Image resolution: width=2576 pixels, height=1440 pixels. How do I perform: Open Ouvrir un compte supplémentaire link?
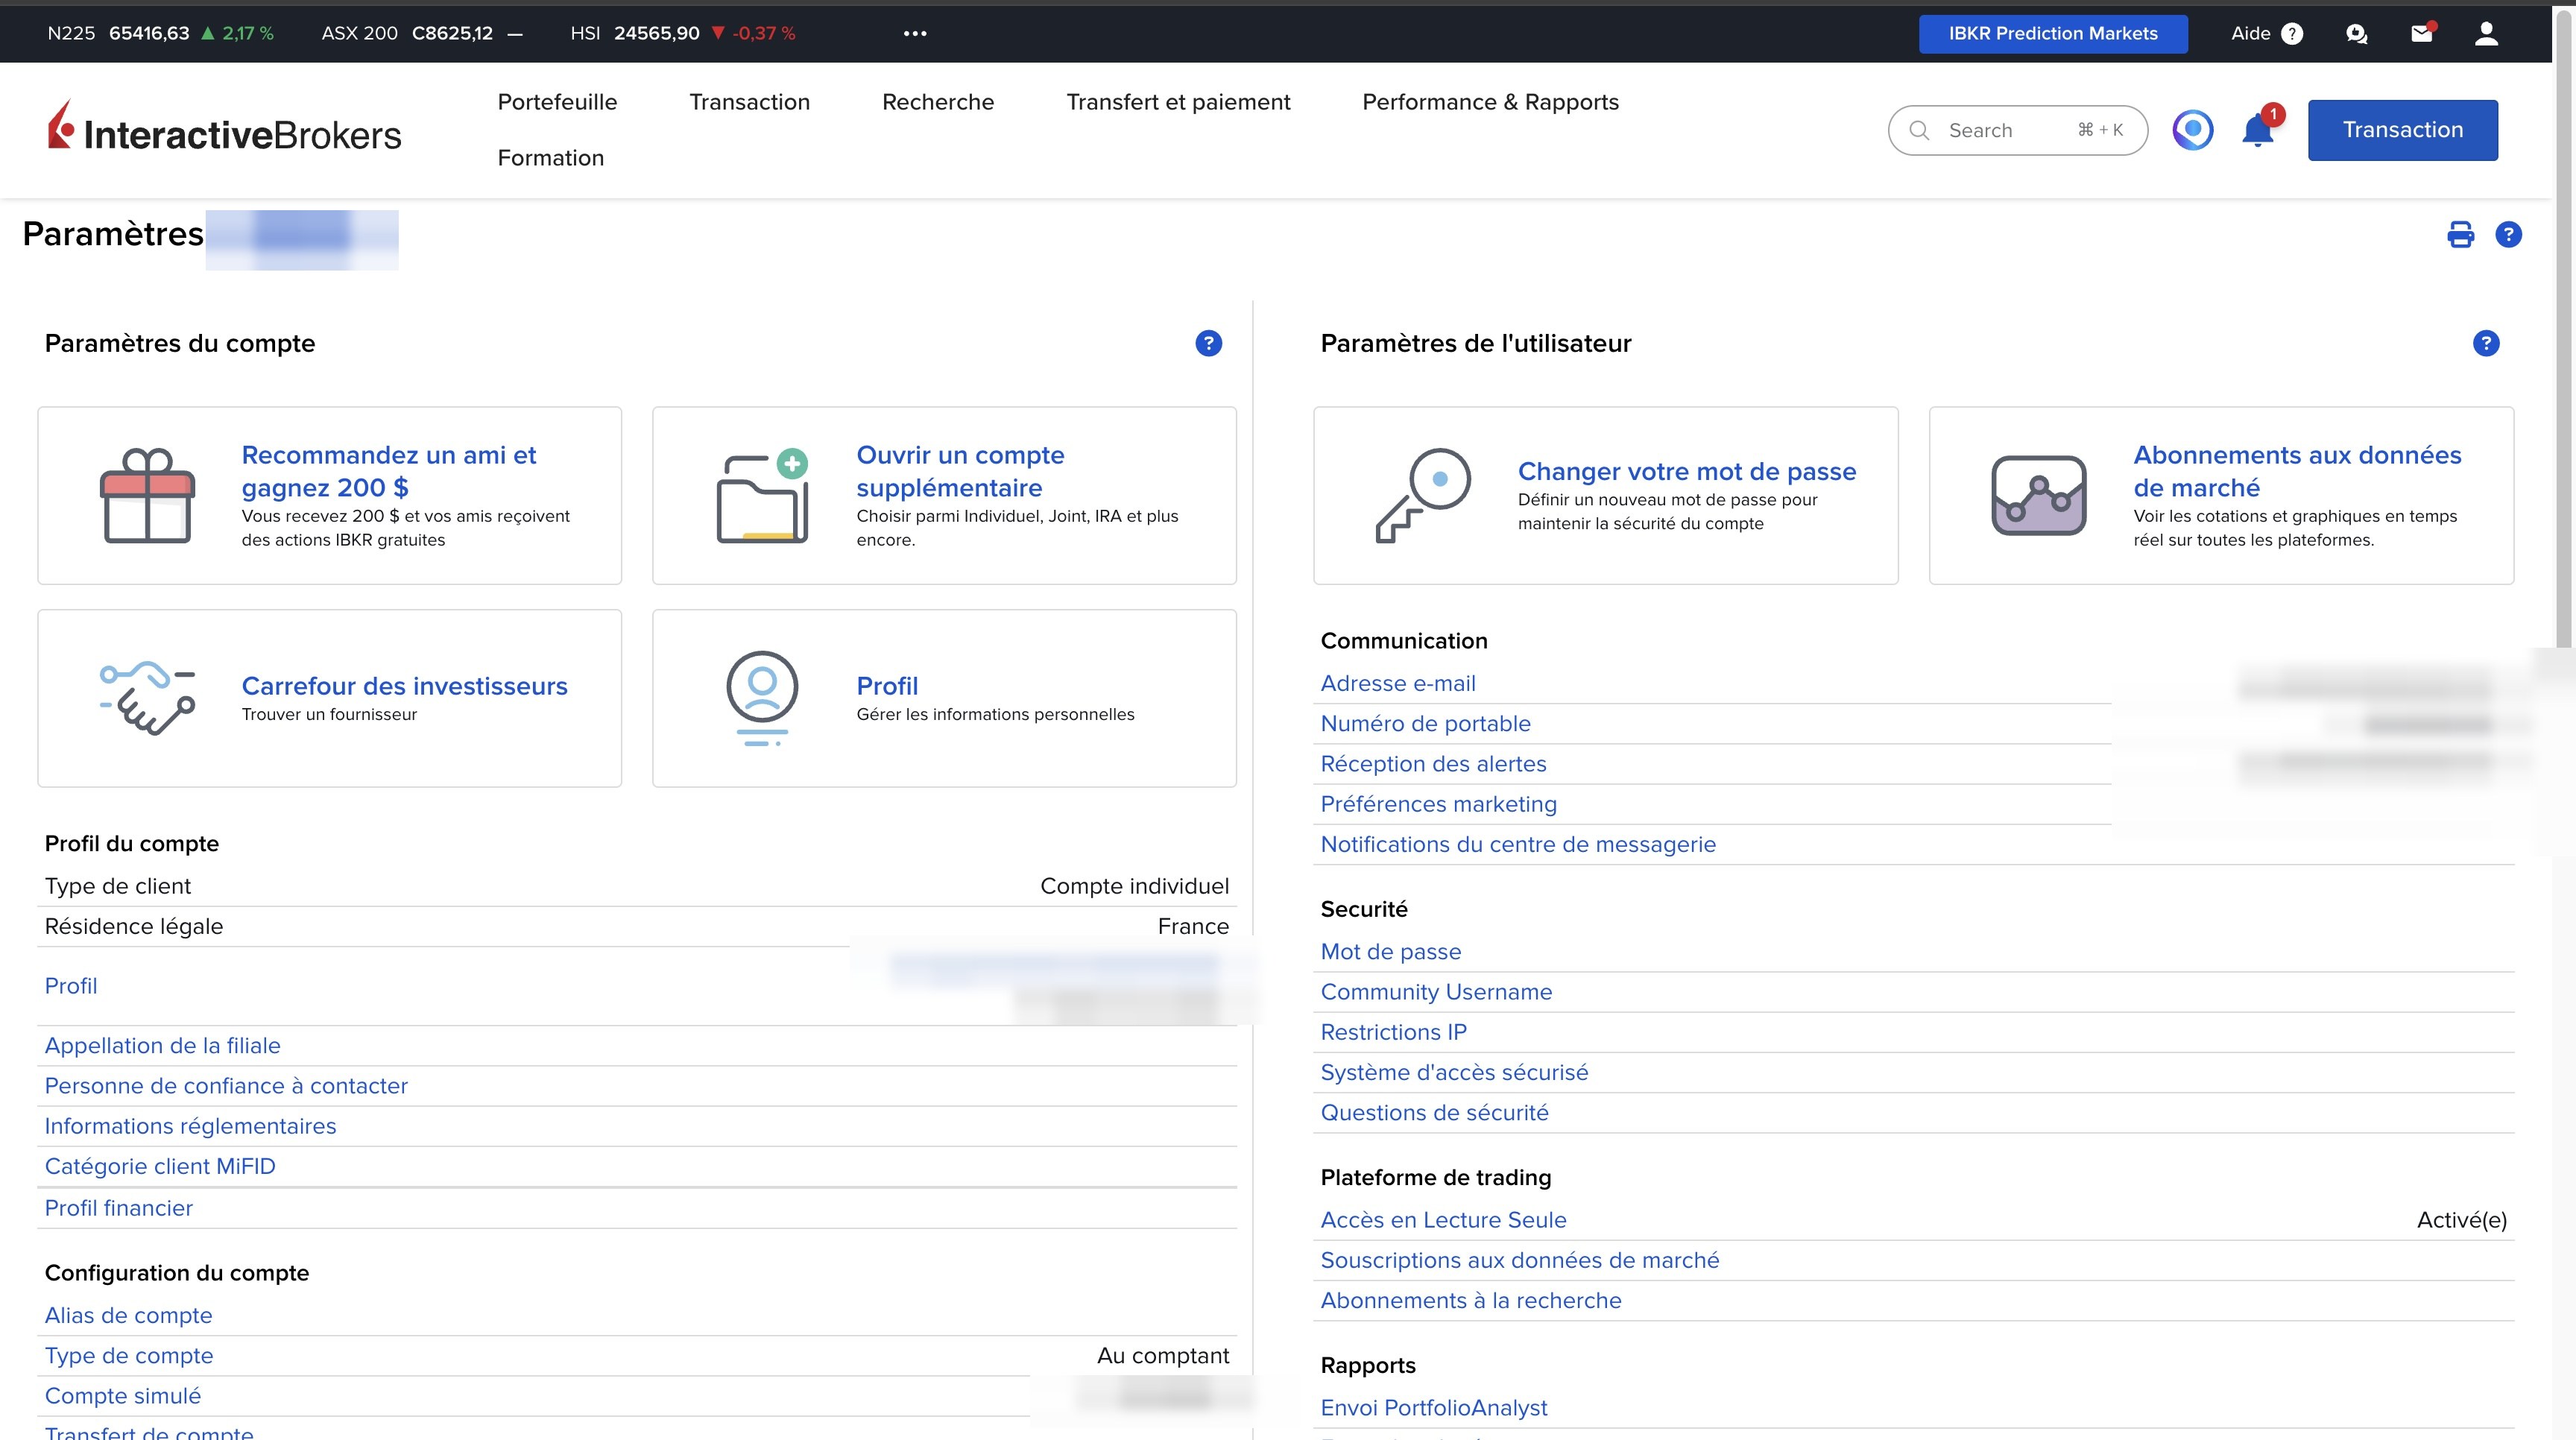tap(960, 471)
